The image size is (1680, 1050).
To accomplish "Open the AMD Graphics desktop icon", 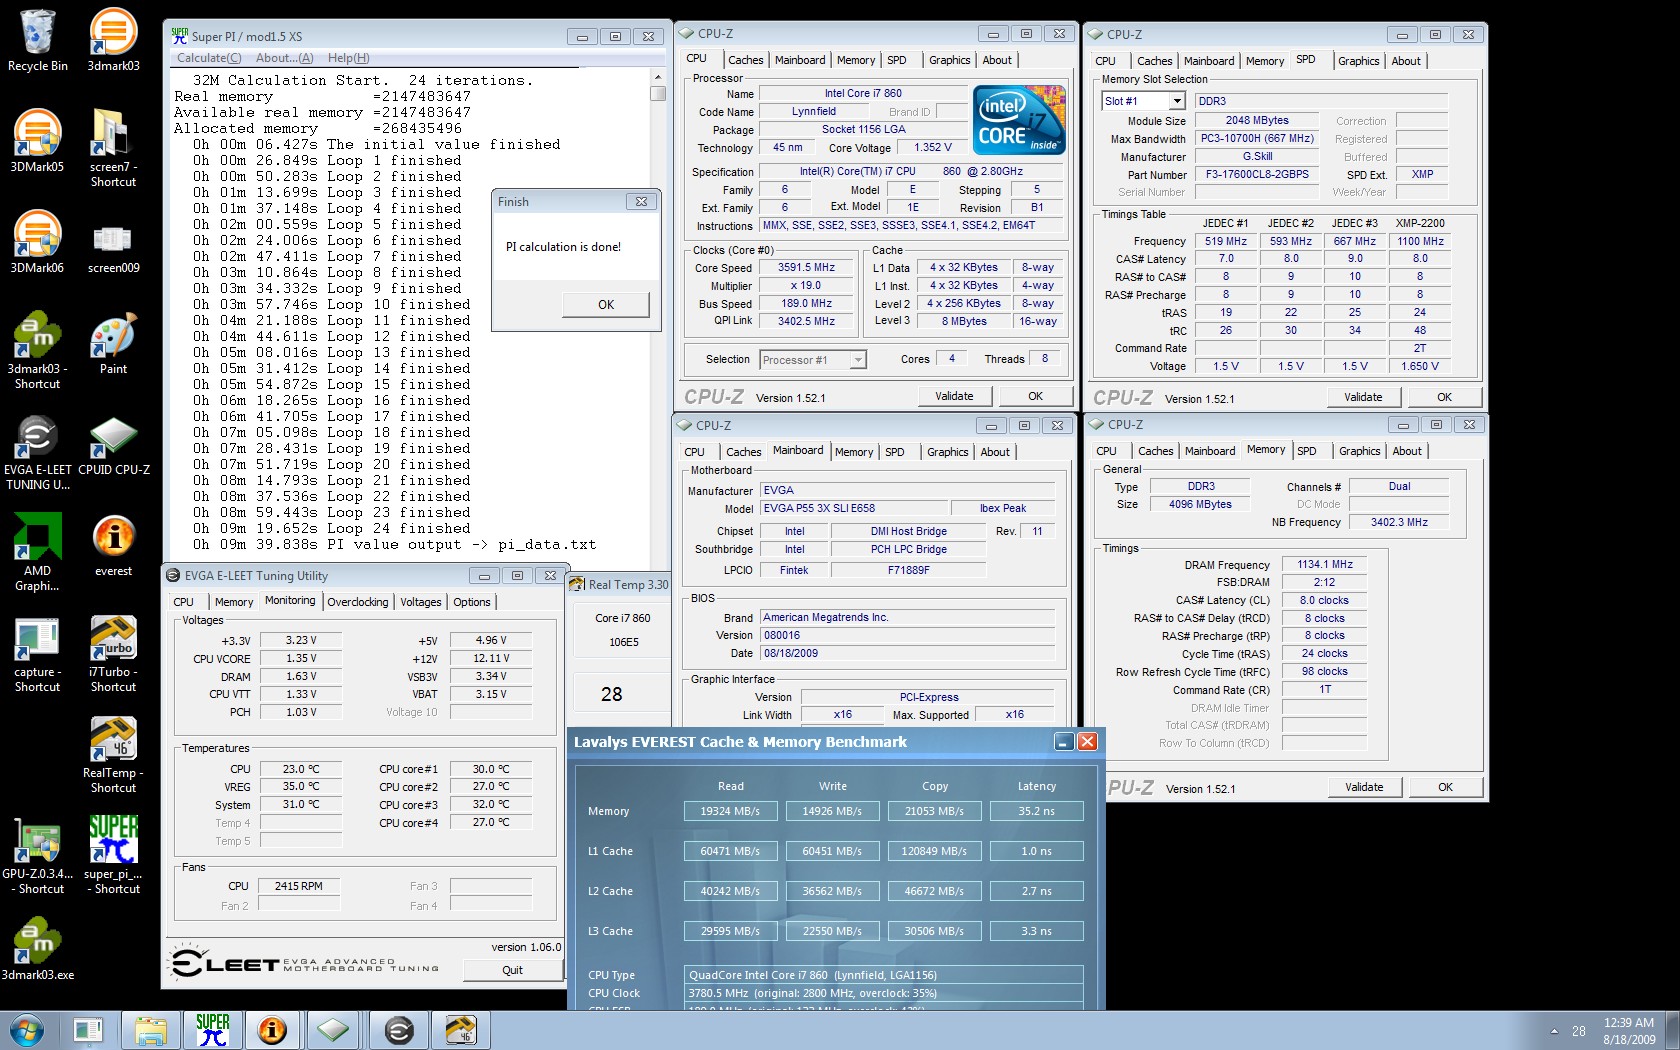I will 37,552.
